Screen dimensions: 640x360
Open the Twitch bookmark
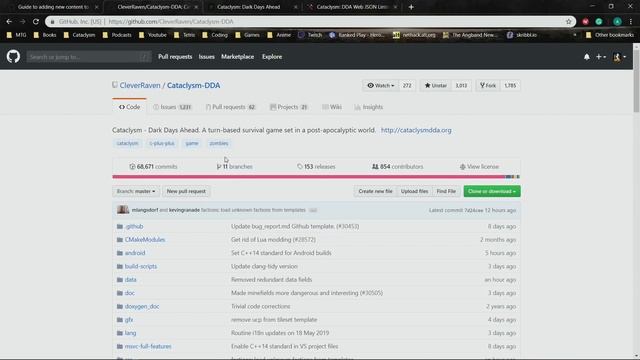[x=310, y=35]
